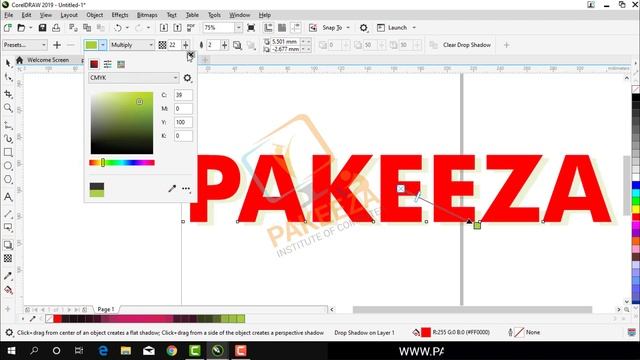Open the Presets dropdown

tap(24, 45)
